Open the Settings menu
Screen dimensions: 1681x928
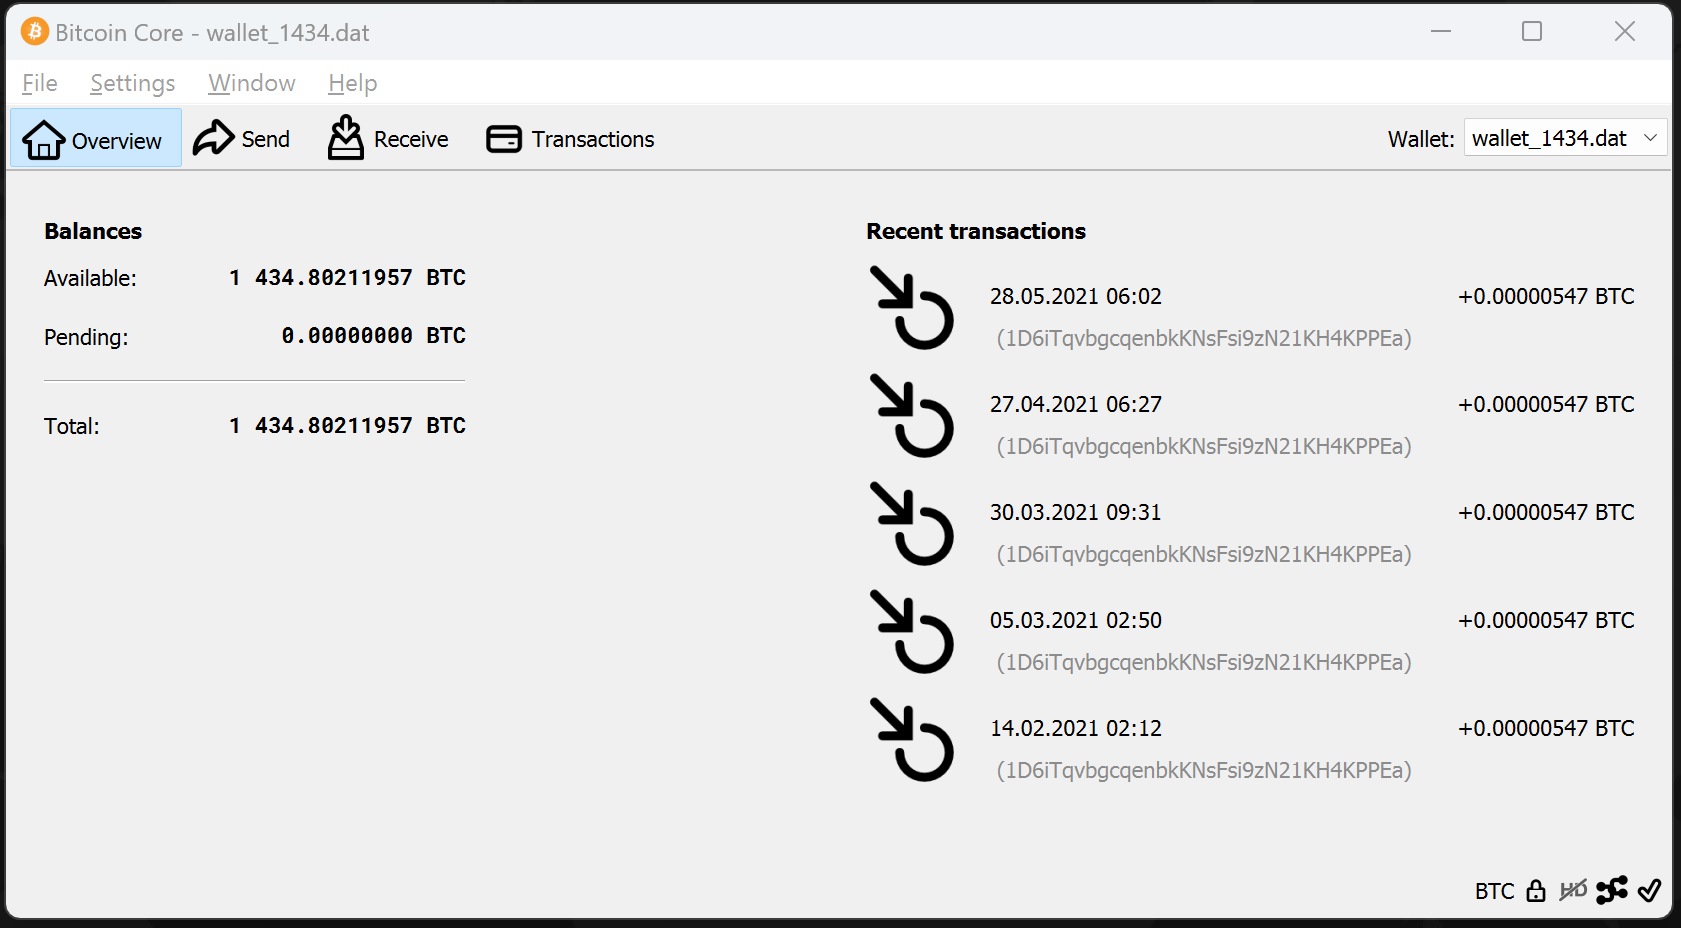132,83
